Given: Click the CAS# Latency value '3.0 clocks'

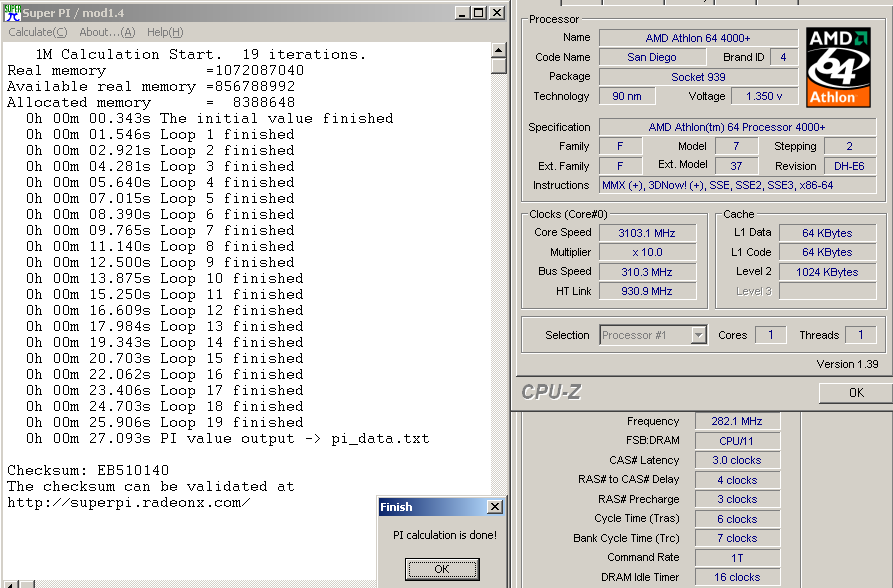Looking at the screenshot, I should [737, 460].
